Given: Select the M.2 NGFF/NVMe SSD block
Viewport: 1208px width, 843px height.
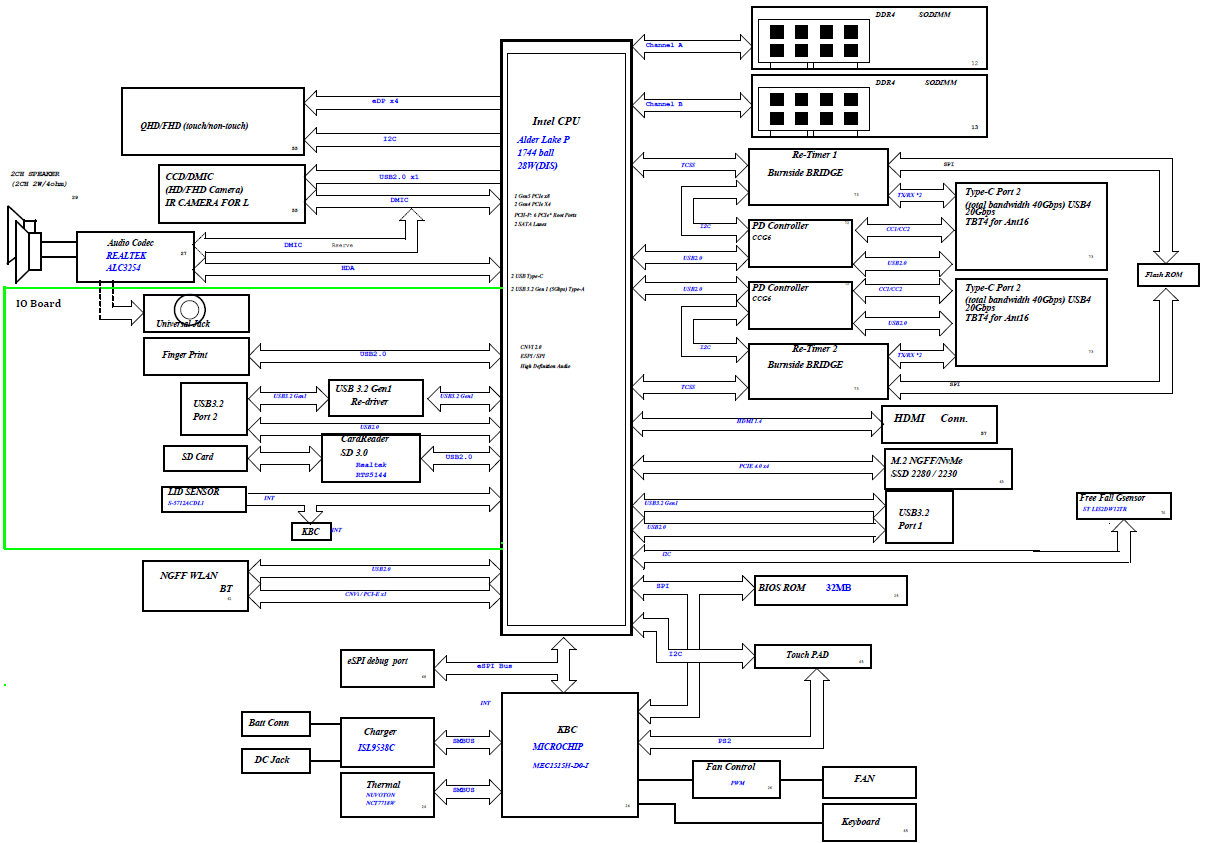Looking at the screenshot, I should pyautogui.click(x=948, y=468).
